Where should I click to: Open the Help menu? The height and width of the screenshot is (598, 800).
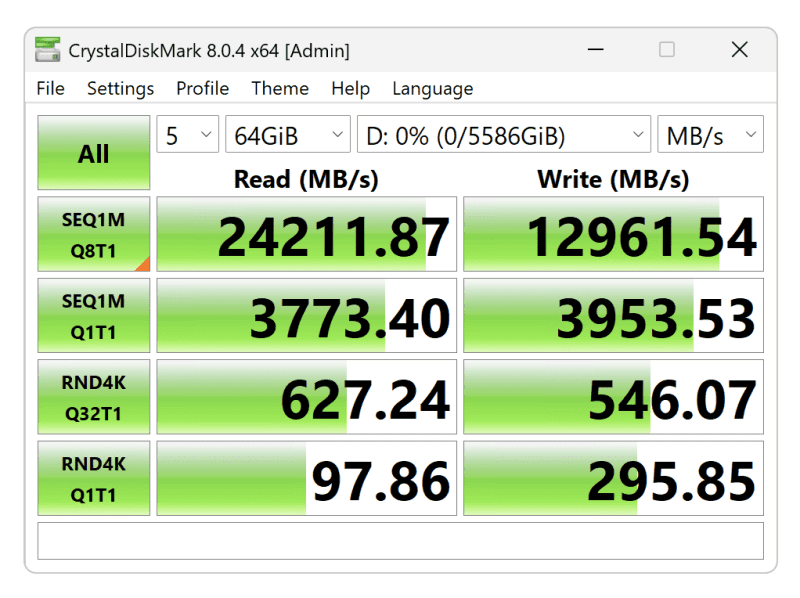pyautogui.click(x=350, y=89)
